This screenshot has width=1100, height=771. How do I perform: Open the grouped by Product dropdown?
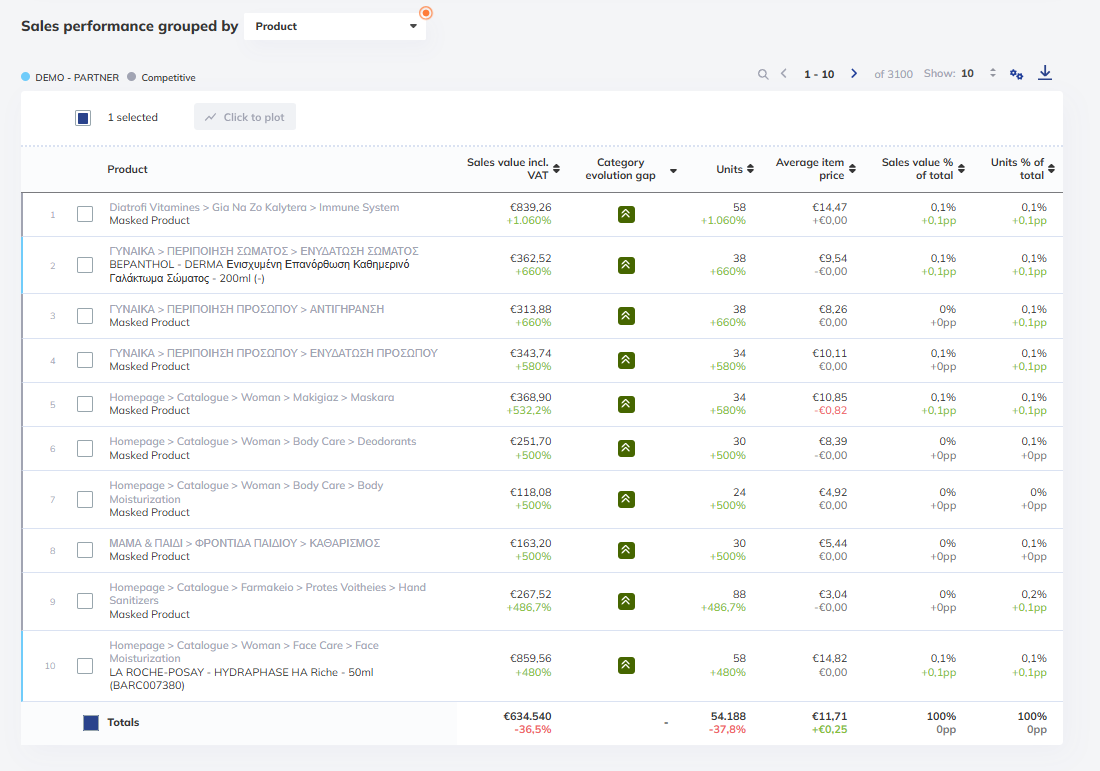click(x=335, y=27)
